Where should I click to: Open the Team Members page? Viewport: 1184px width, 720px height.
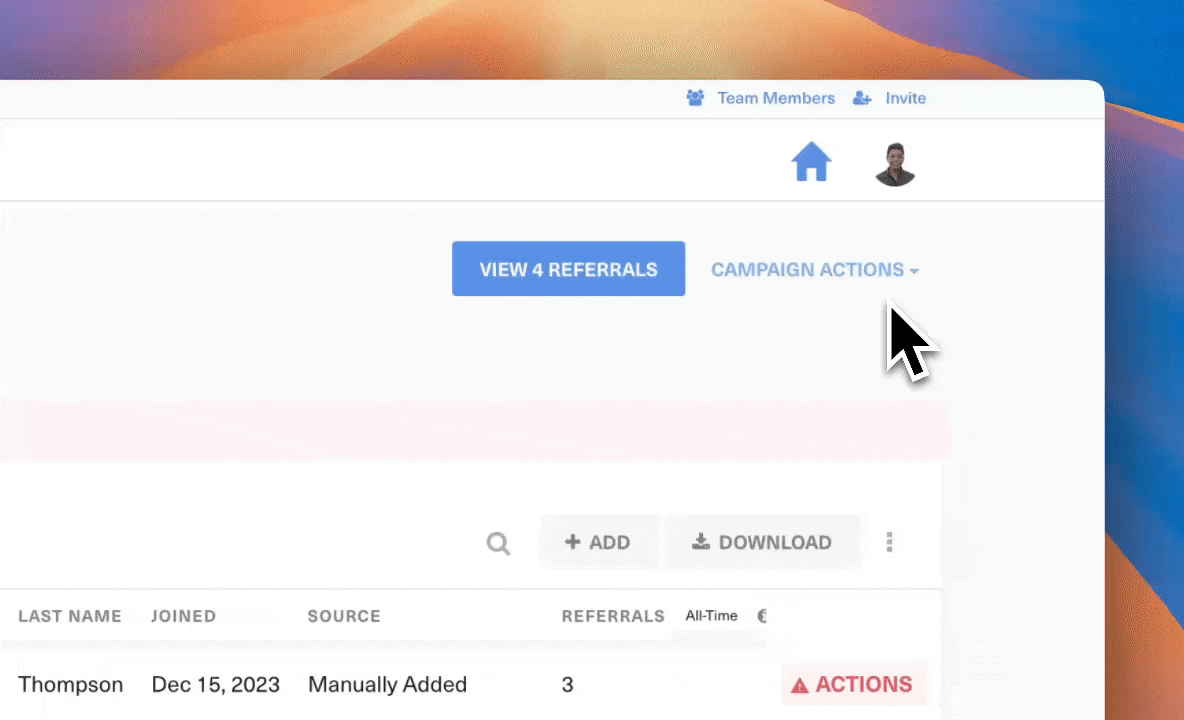776,97
